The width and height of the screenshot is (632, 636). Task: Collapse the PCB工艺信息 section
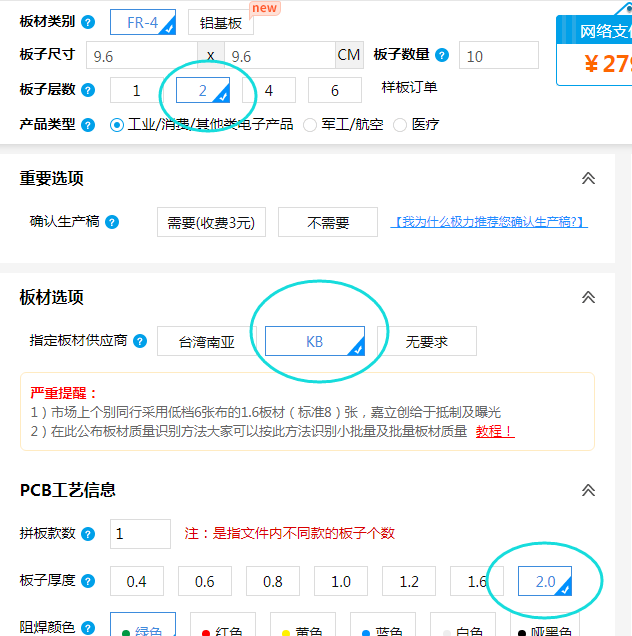(589, 490)
